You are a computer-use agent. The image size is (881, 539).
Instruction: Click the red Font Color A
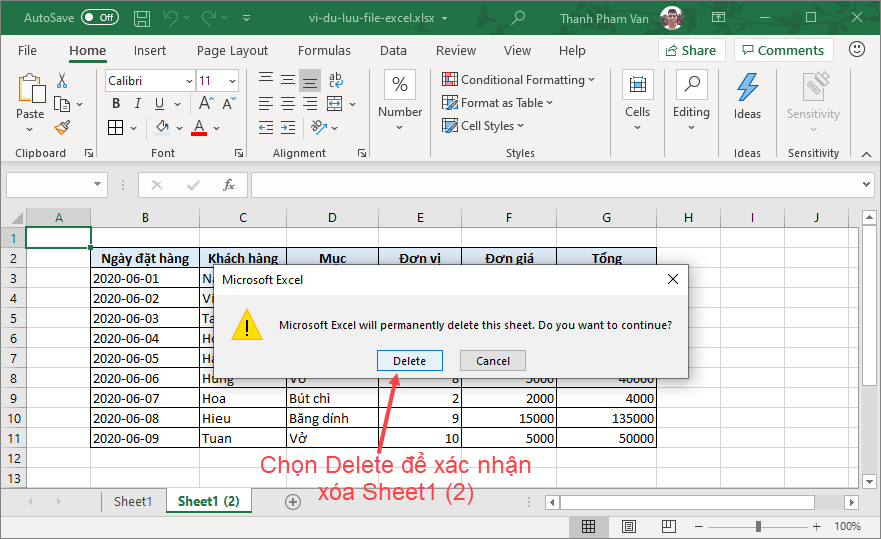pos(199,128)
